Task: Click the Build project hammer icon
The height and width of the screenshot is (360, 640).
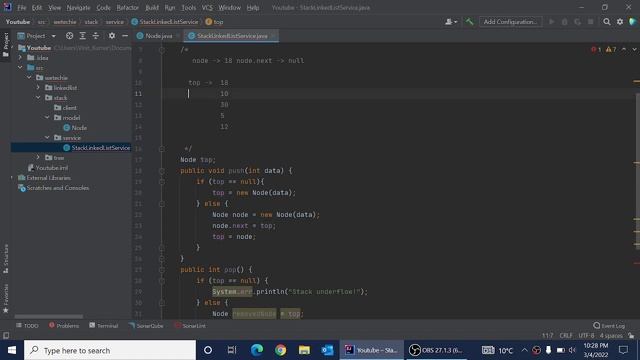Action: pyautogui.click(x=469, y=22)
